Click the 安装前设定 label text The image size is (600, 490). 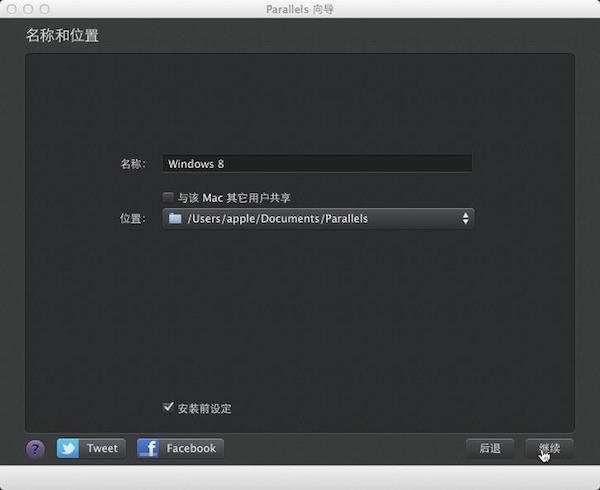click(204, 409)
